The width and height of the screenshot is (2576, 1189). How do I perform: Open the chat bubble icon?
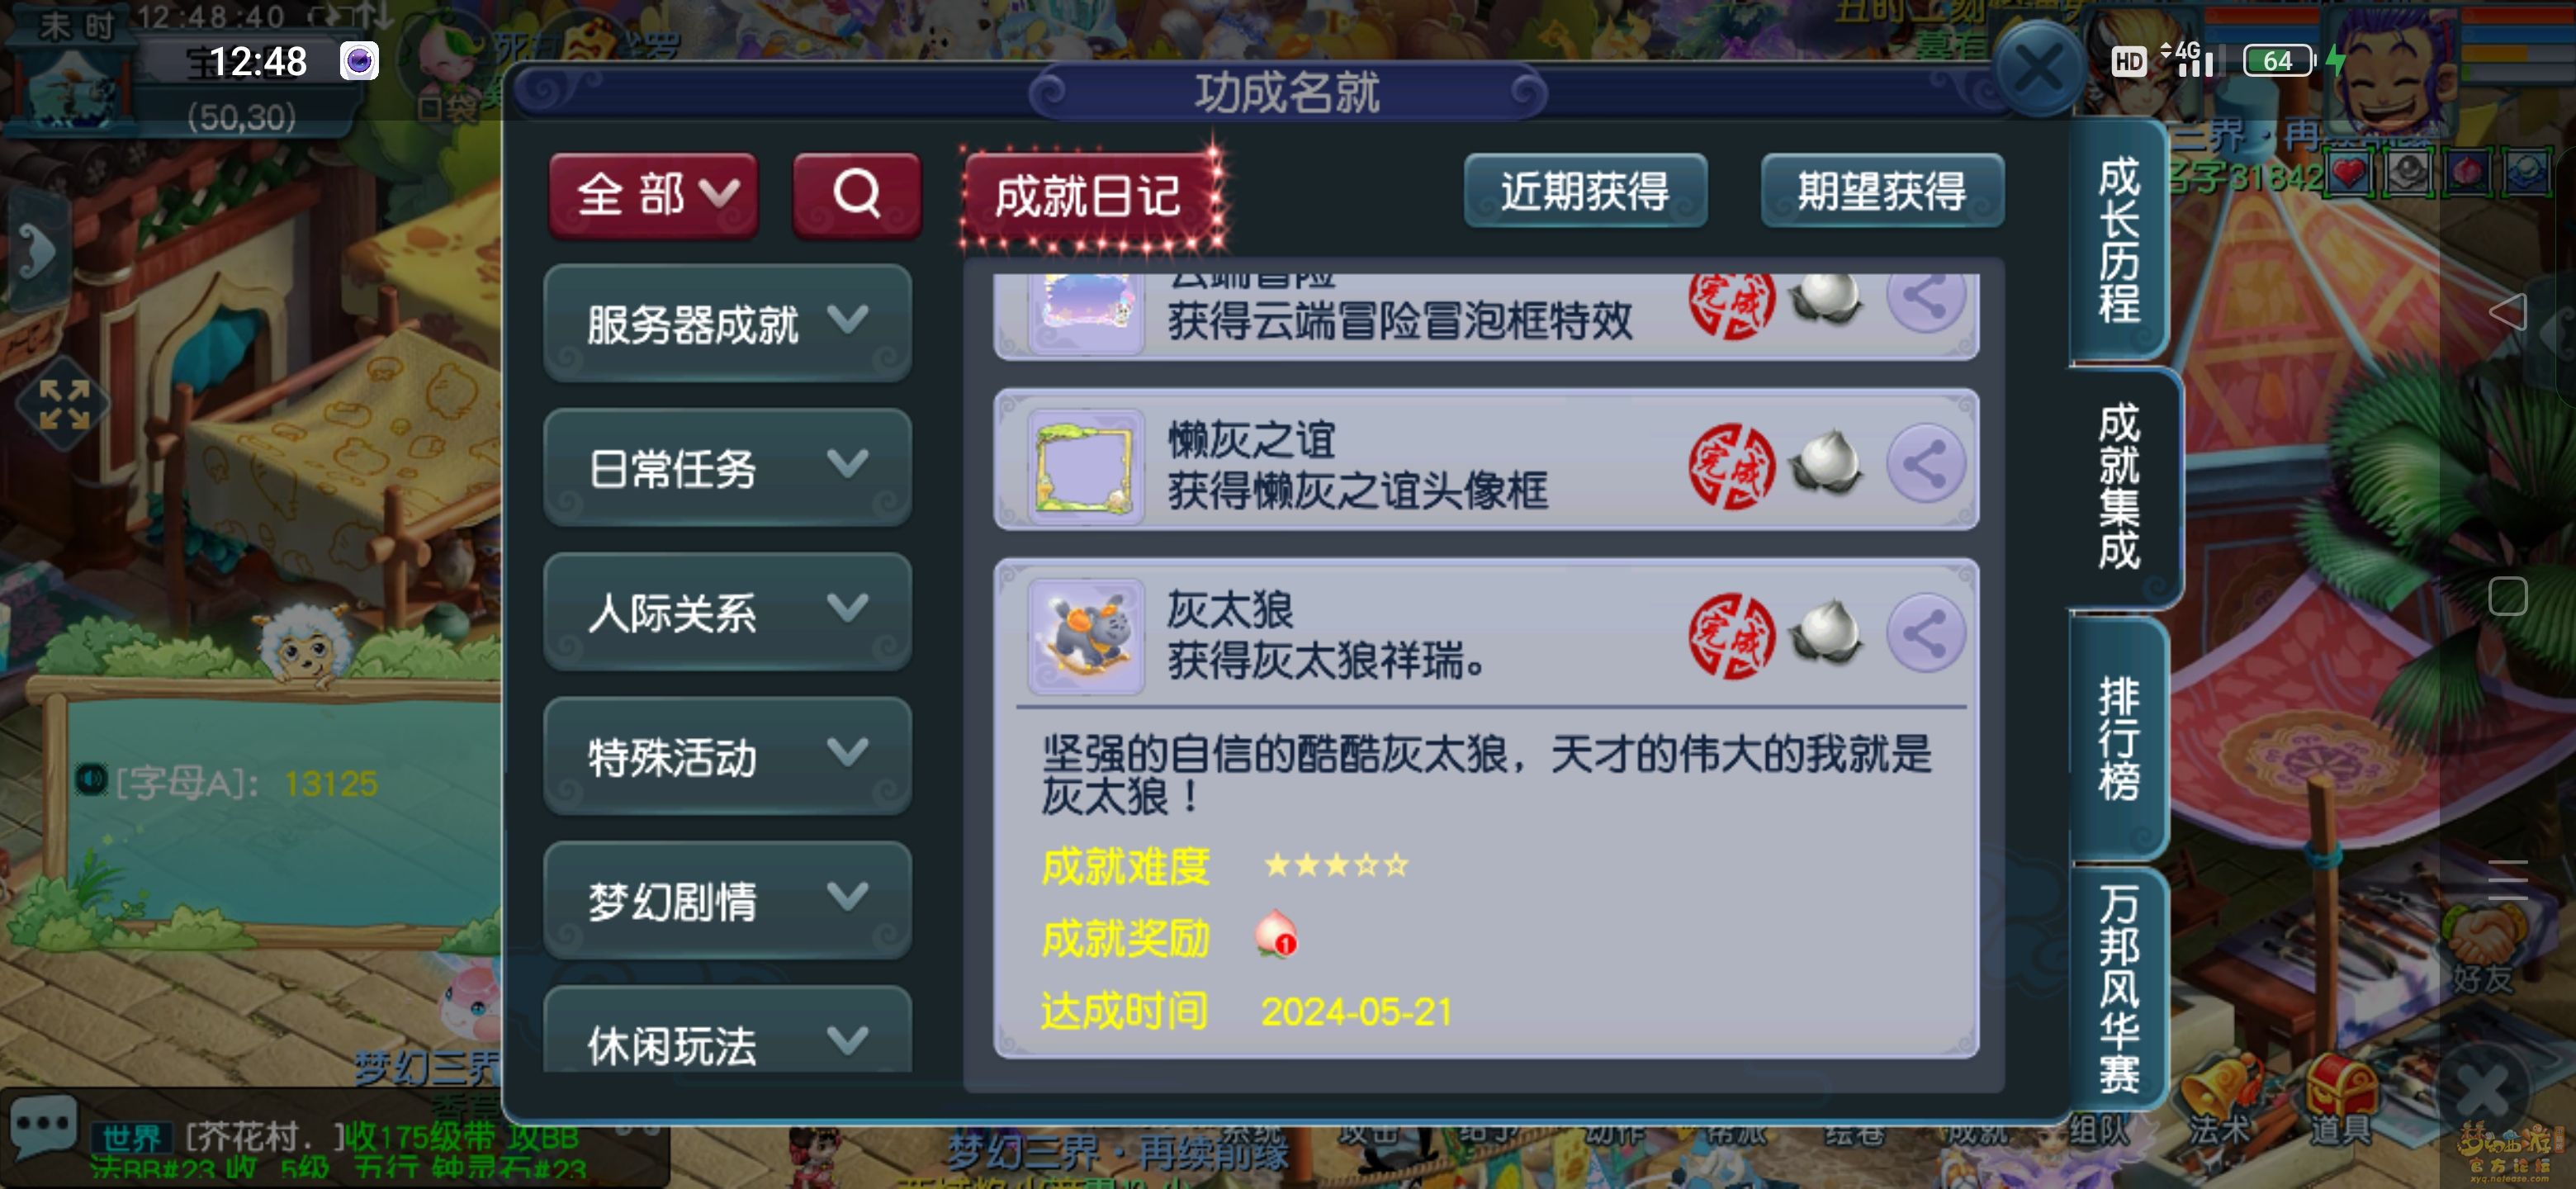click(x=43, y=1126)
